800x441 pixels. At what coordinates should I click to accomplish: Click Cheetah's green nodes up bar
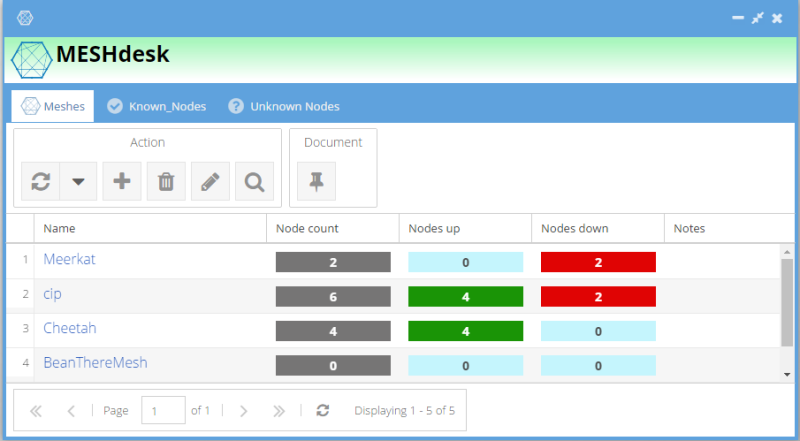pos(465,331)
